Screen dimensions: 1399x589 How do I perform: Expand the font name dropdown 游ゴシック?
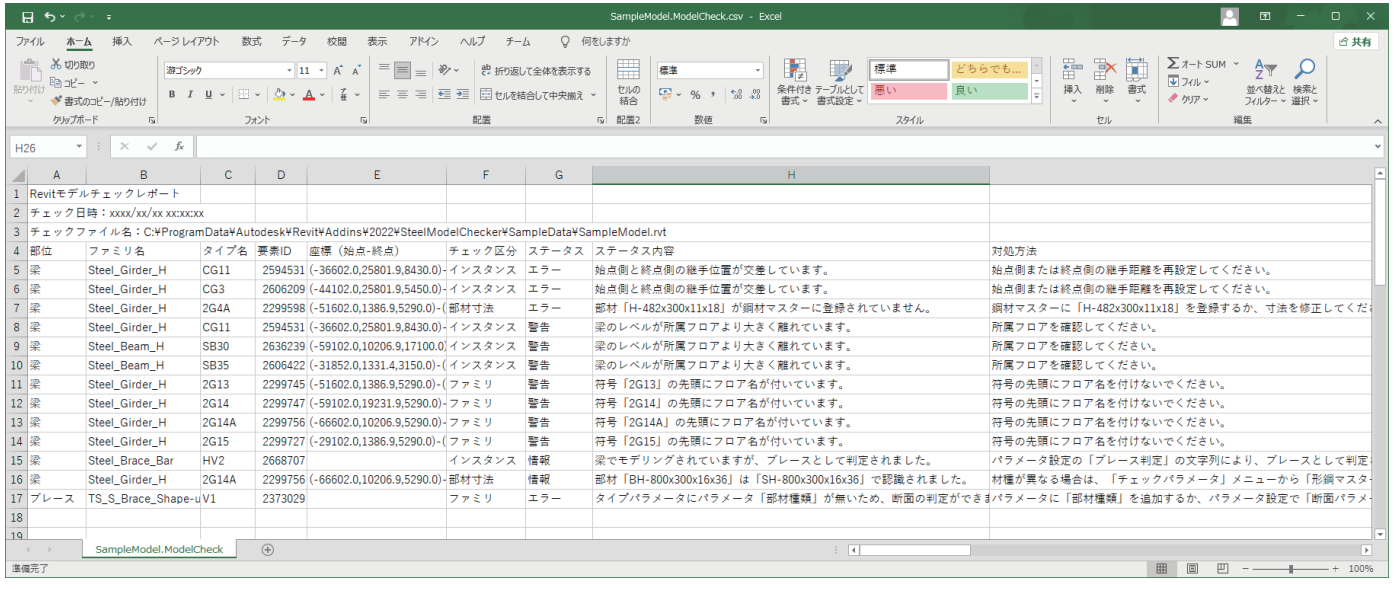[290, 71]
